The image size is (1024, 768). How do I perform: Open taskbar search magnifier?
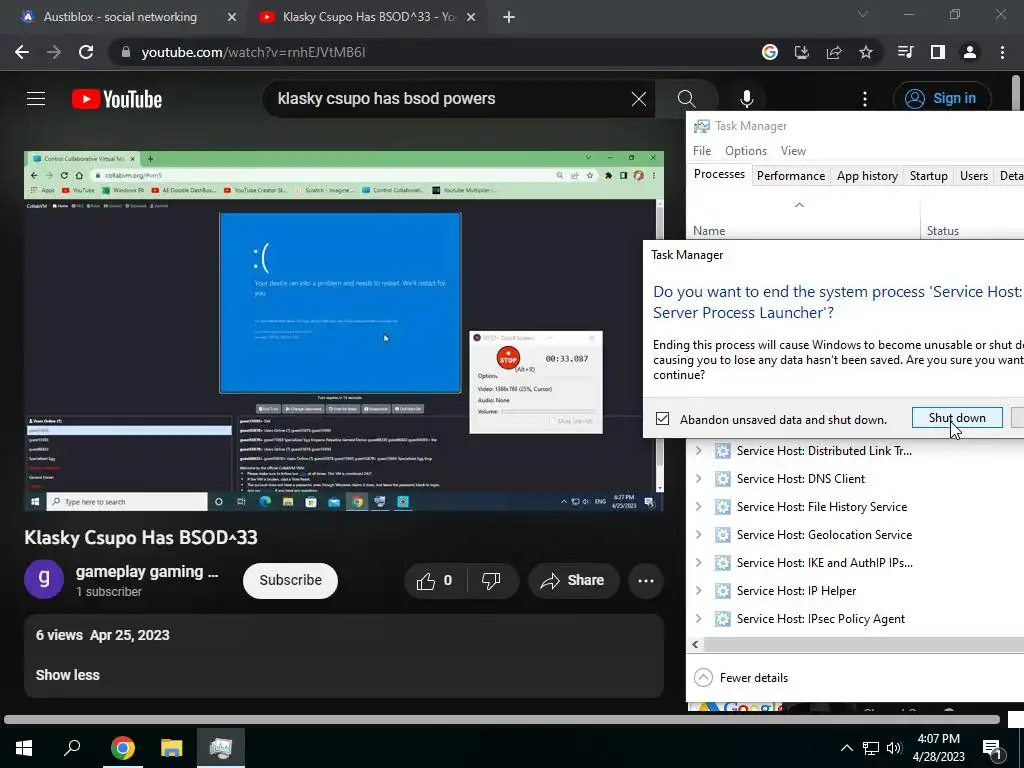point(72,747)
